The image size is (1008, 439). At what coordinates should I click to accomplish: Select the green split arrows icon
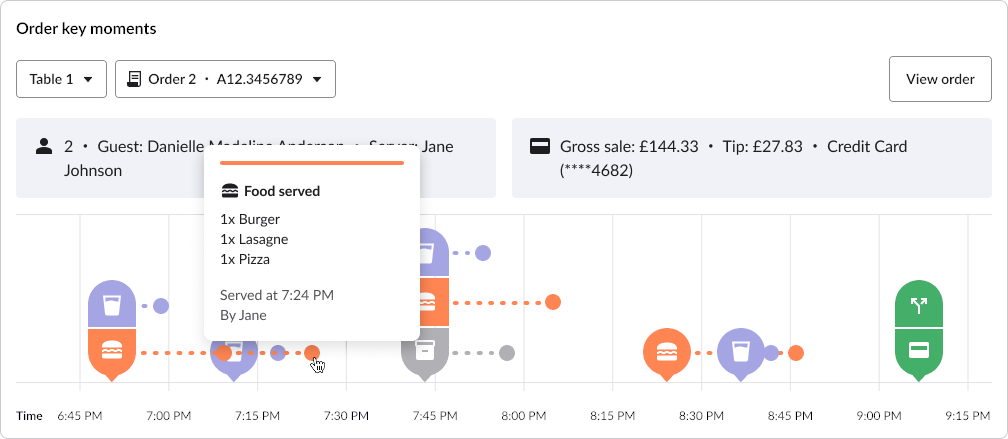(919, 305)
